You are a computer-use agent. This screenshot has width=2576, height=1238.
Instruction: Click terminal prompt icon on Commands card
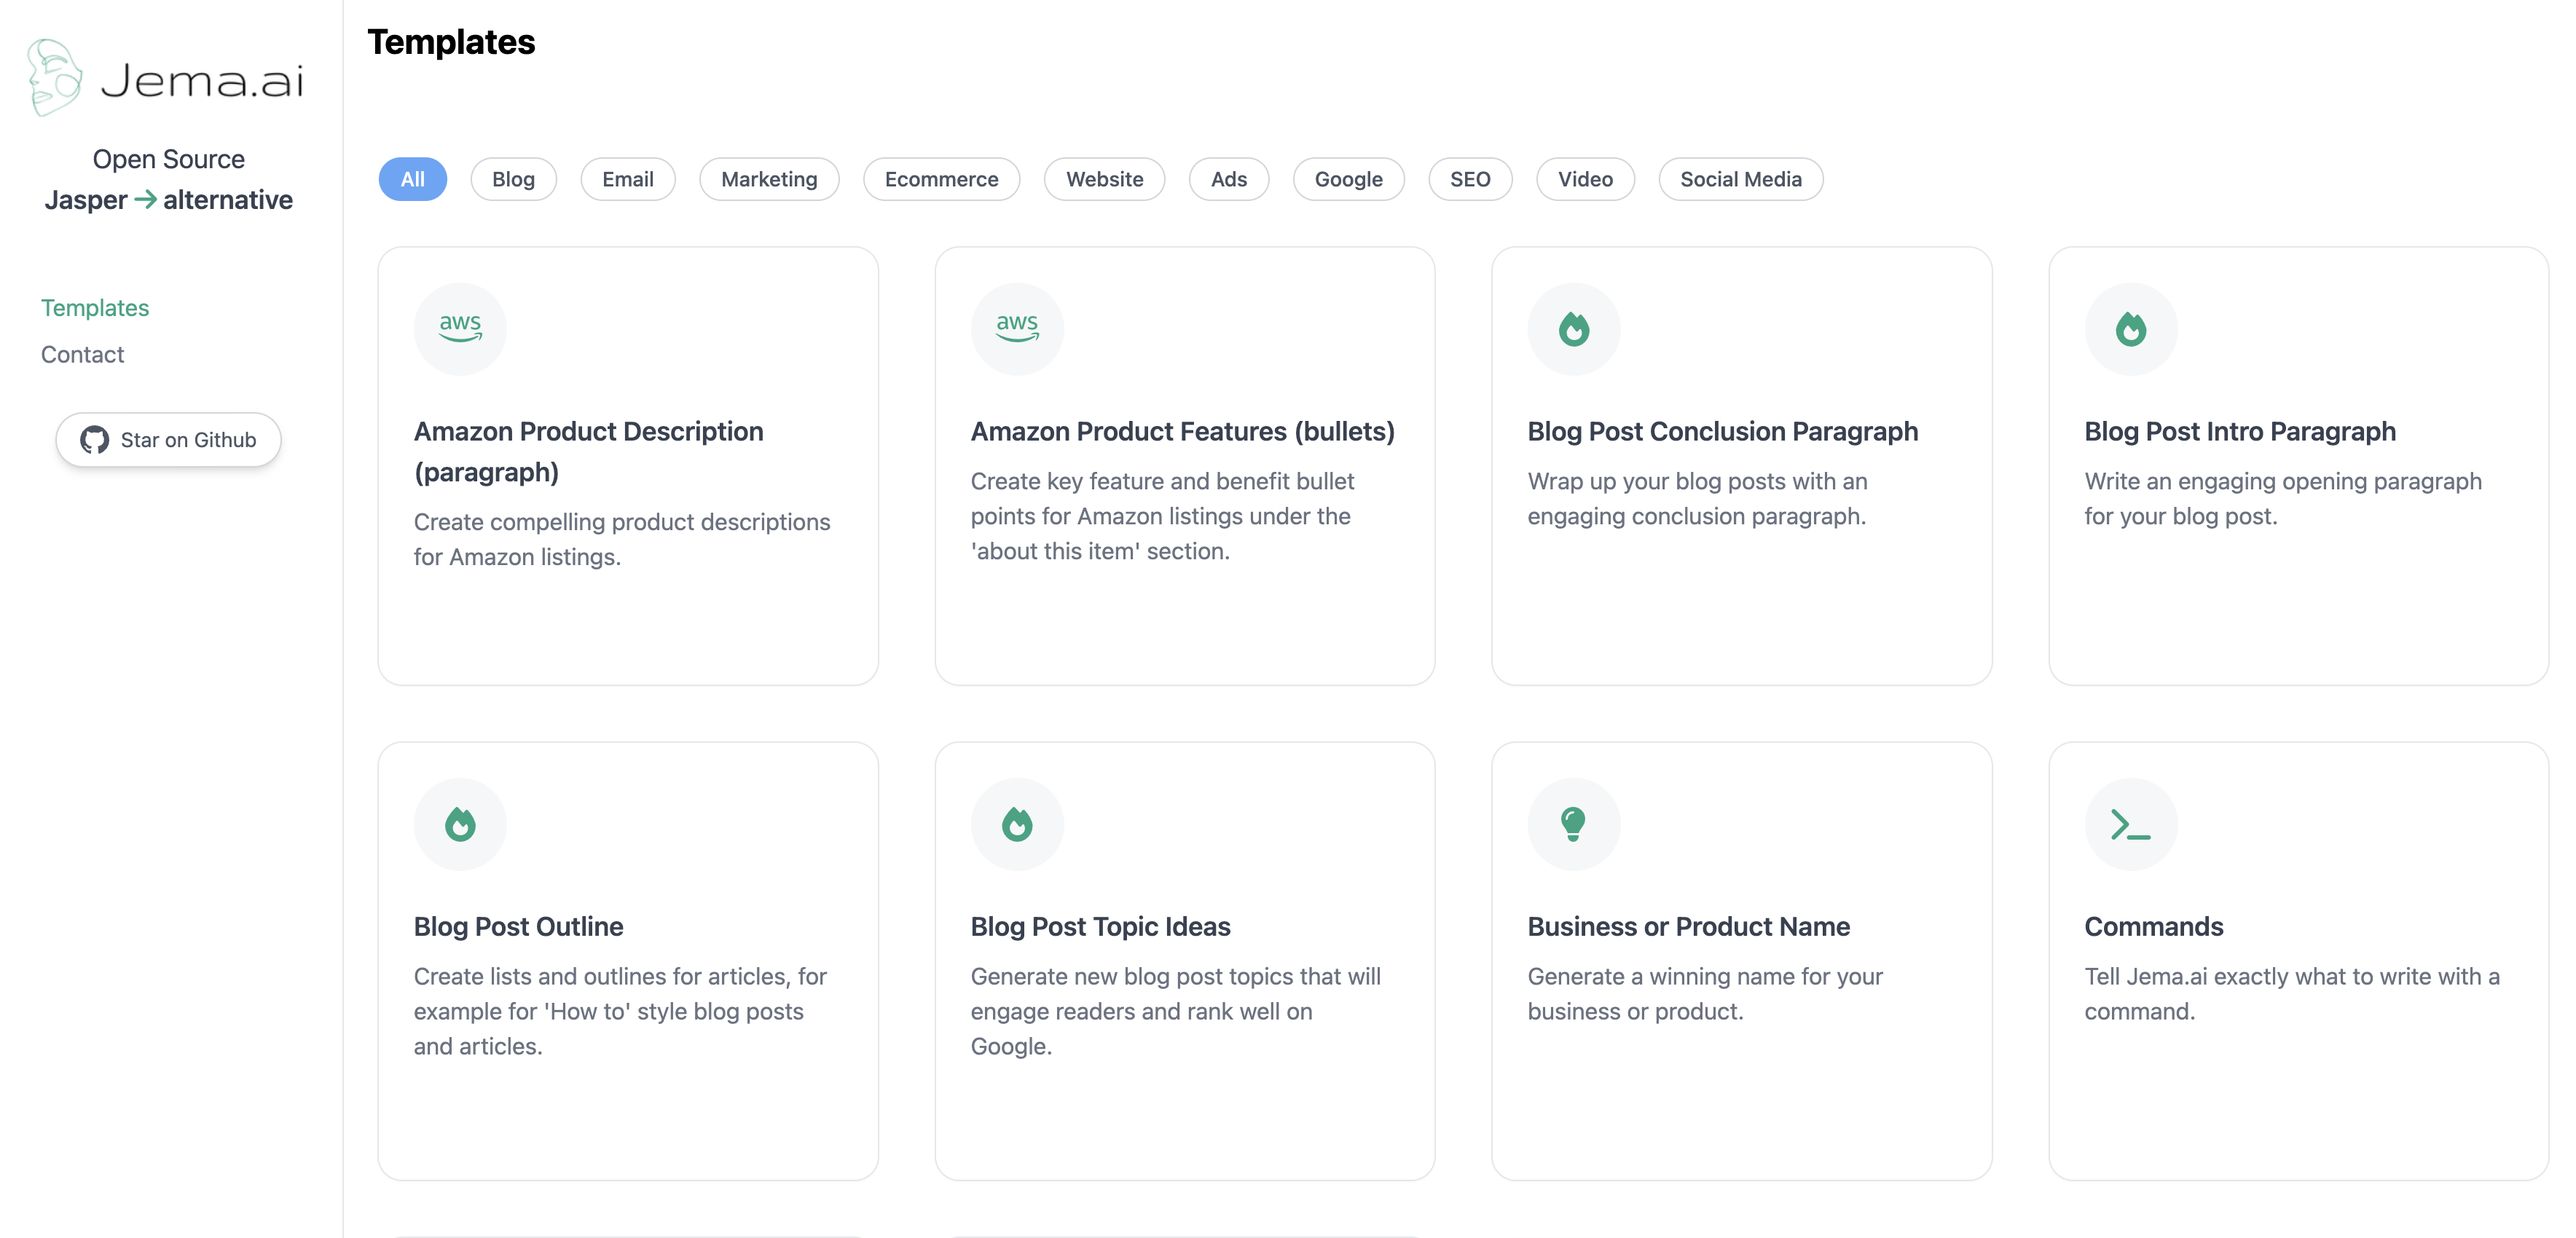pos(2130,824)
